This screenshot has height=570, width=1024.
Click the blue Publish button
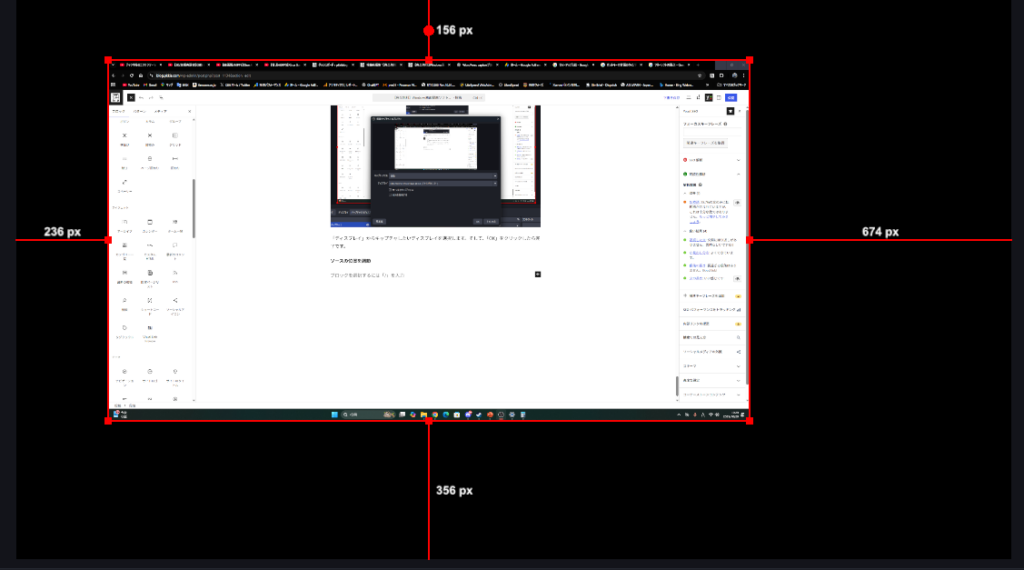(x=731, y=97)
